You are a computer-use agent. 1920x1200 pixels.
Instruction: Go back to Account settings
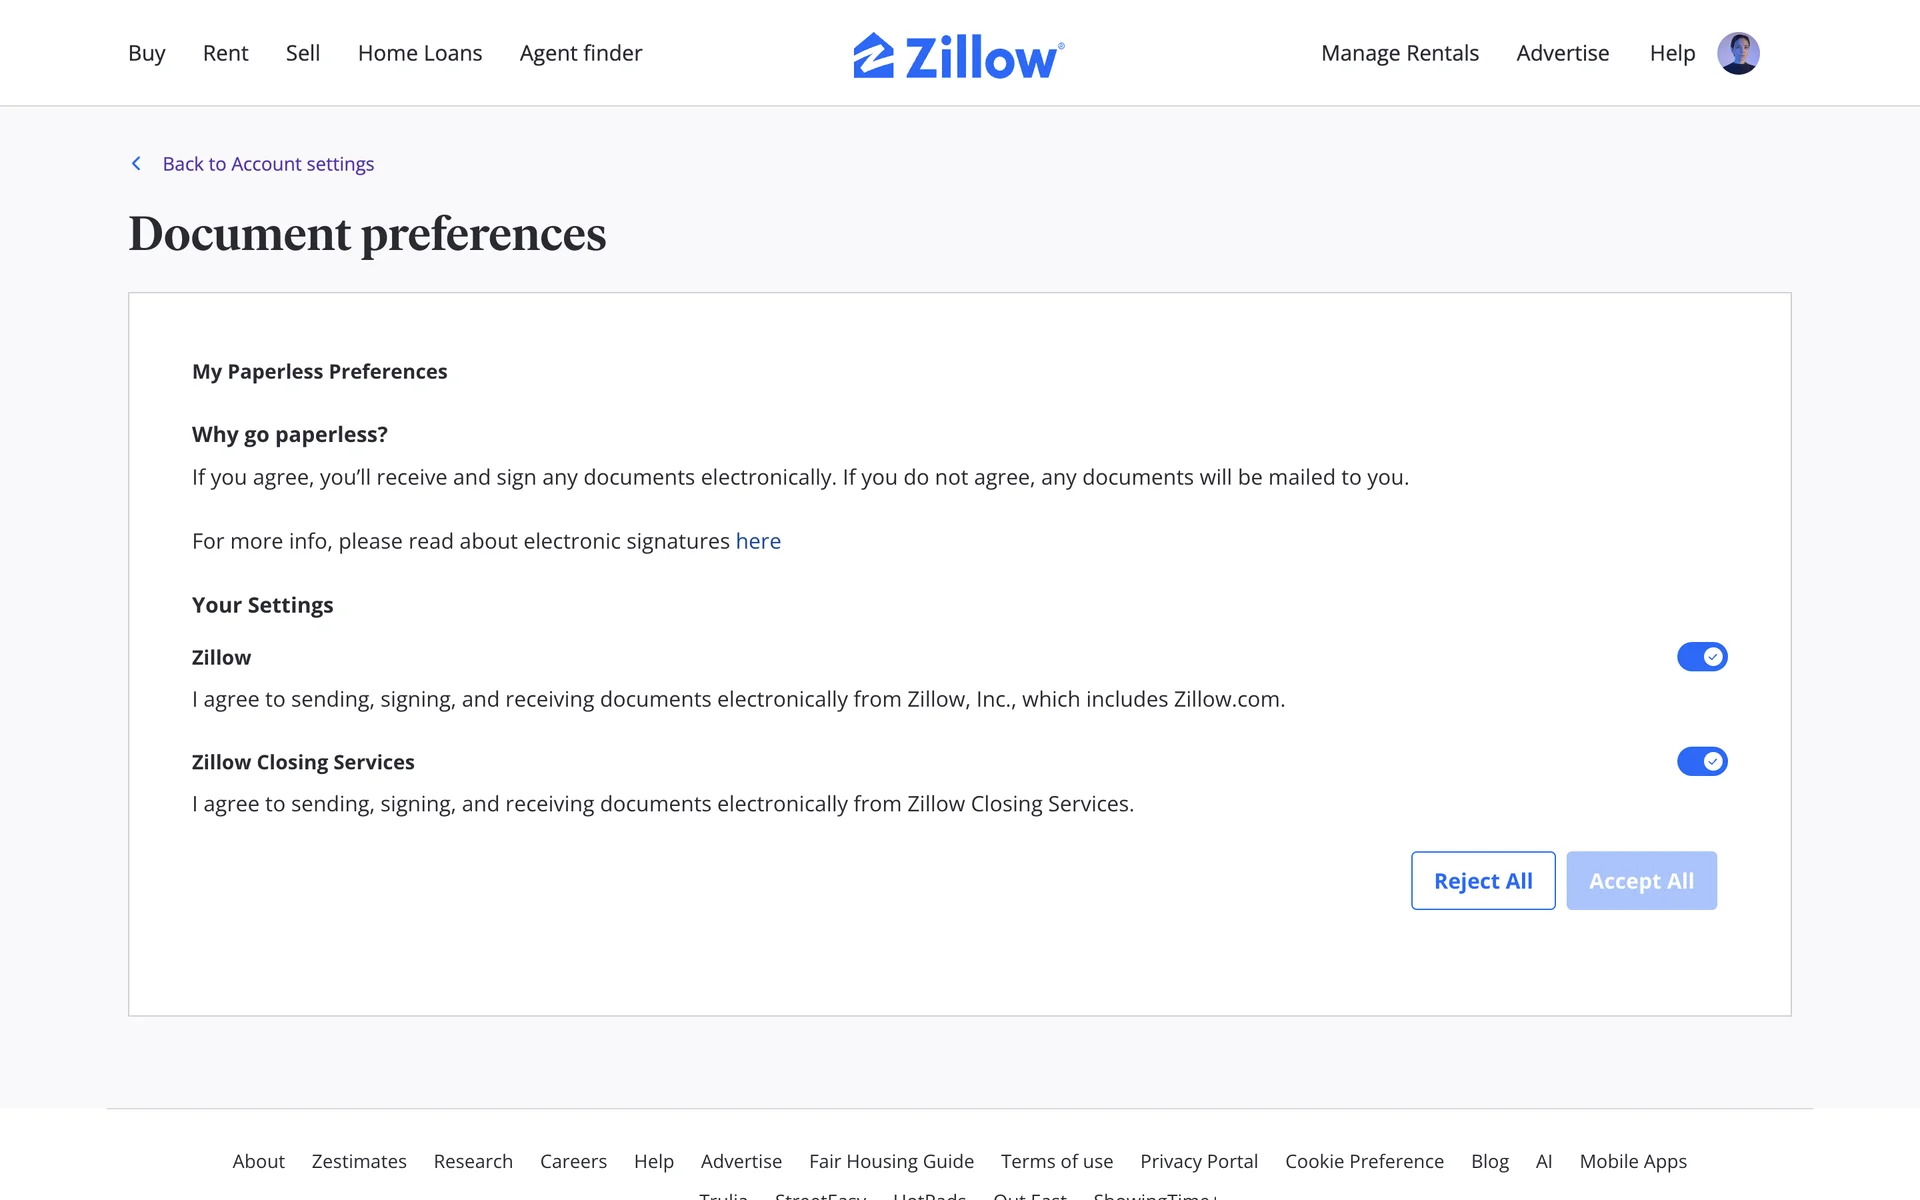click(268, 164)
